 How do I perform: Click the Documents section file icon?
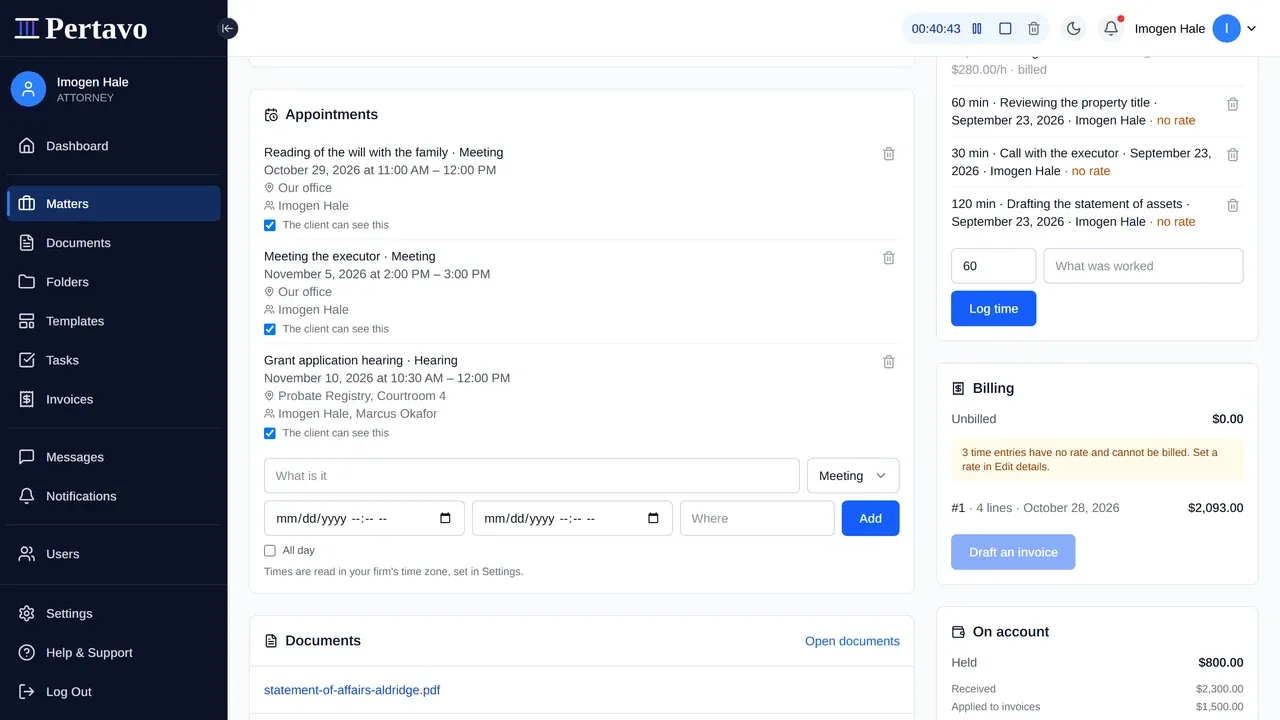(x=271, y=641)
